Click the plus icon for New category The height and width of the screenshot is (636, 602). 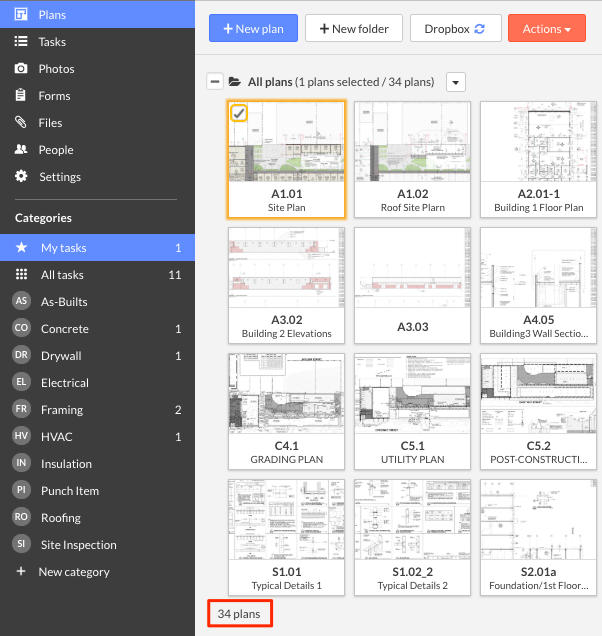(x=21, y=572)
